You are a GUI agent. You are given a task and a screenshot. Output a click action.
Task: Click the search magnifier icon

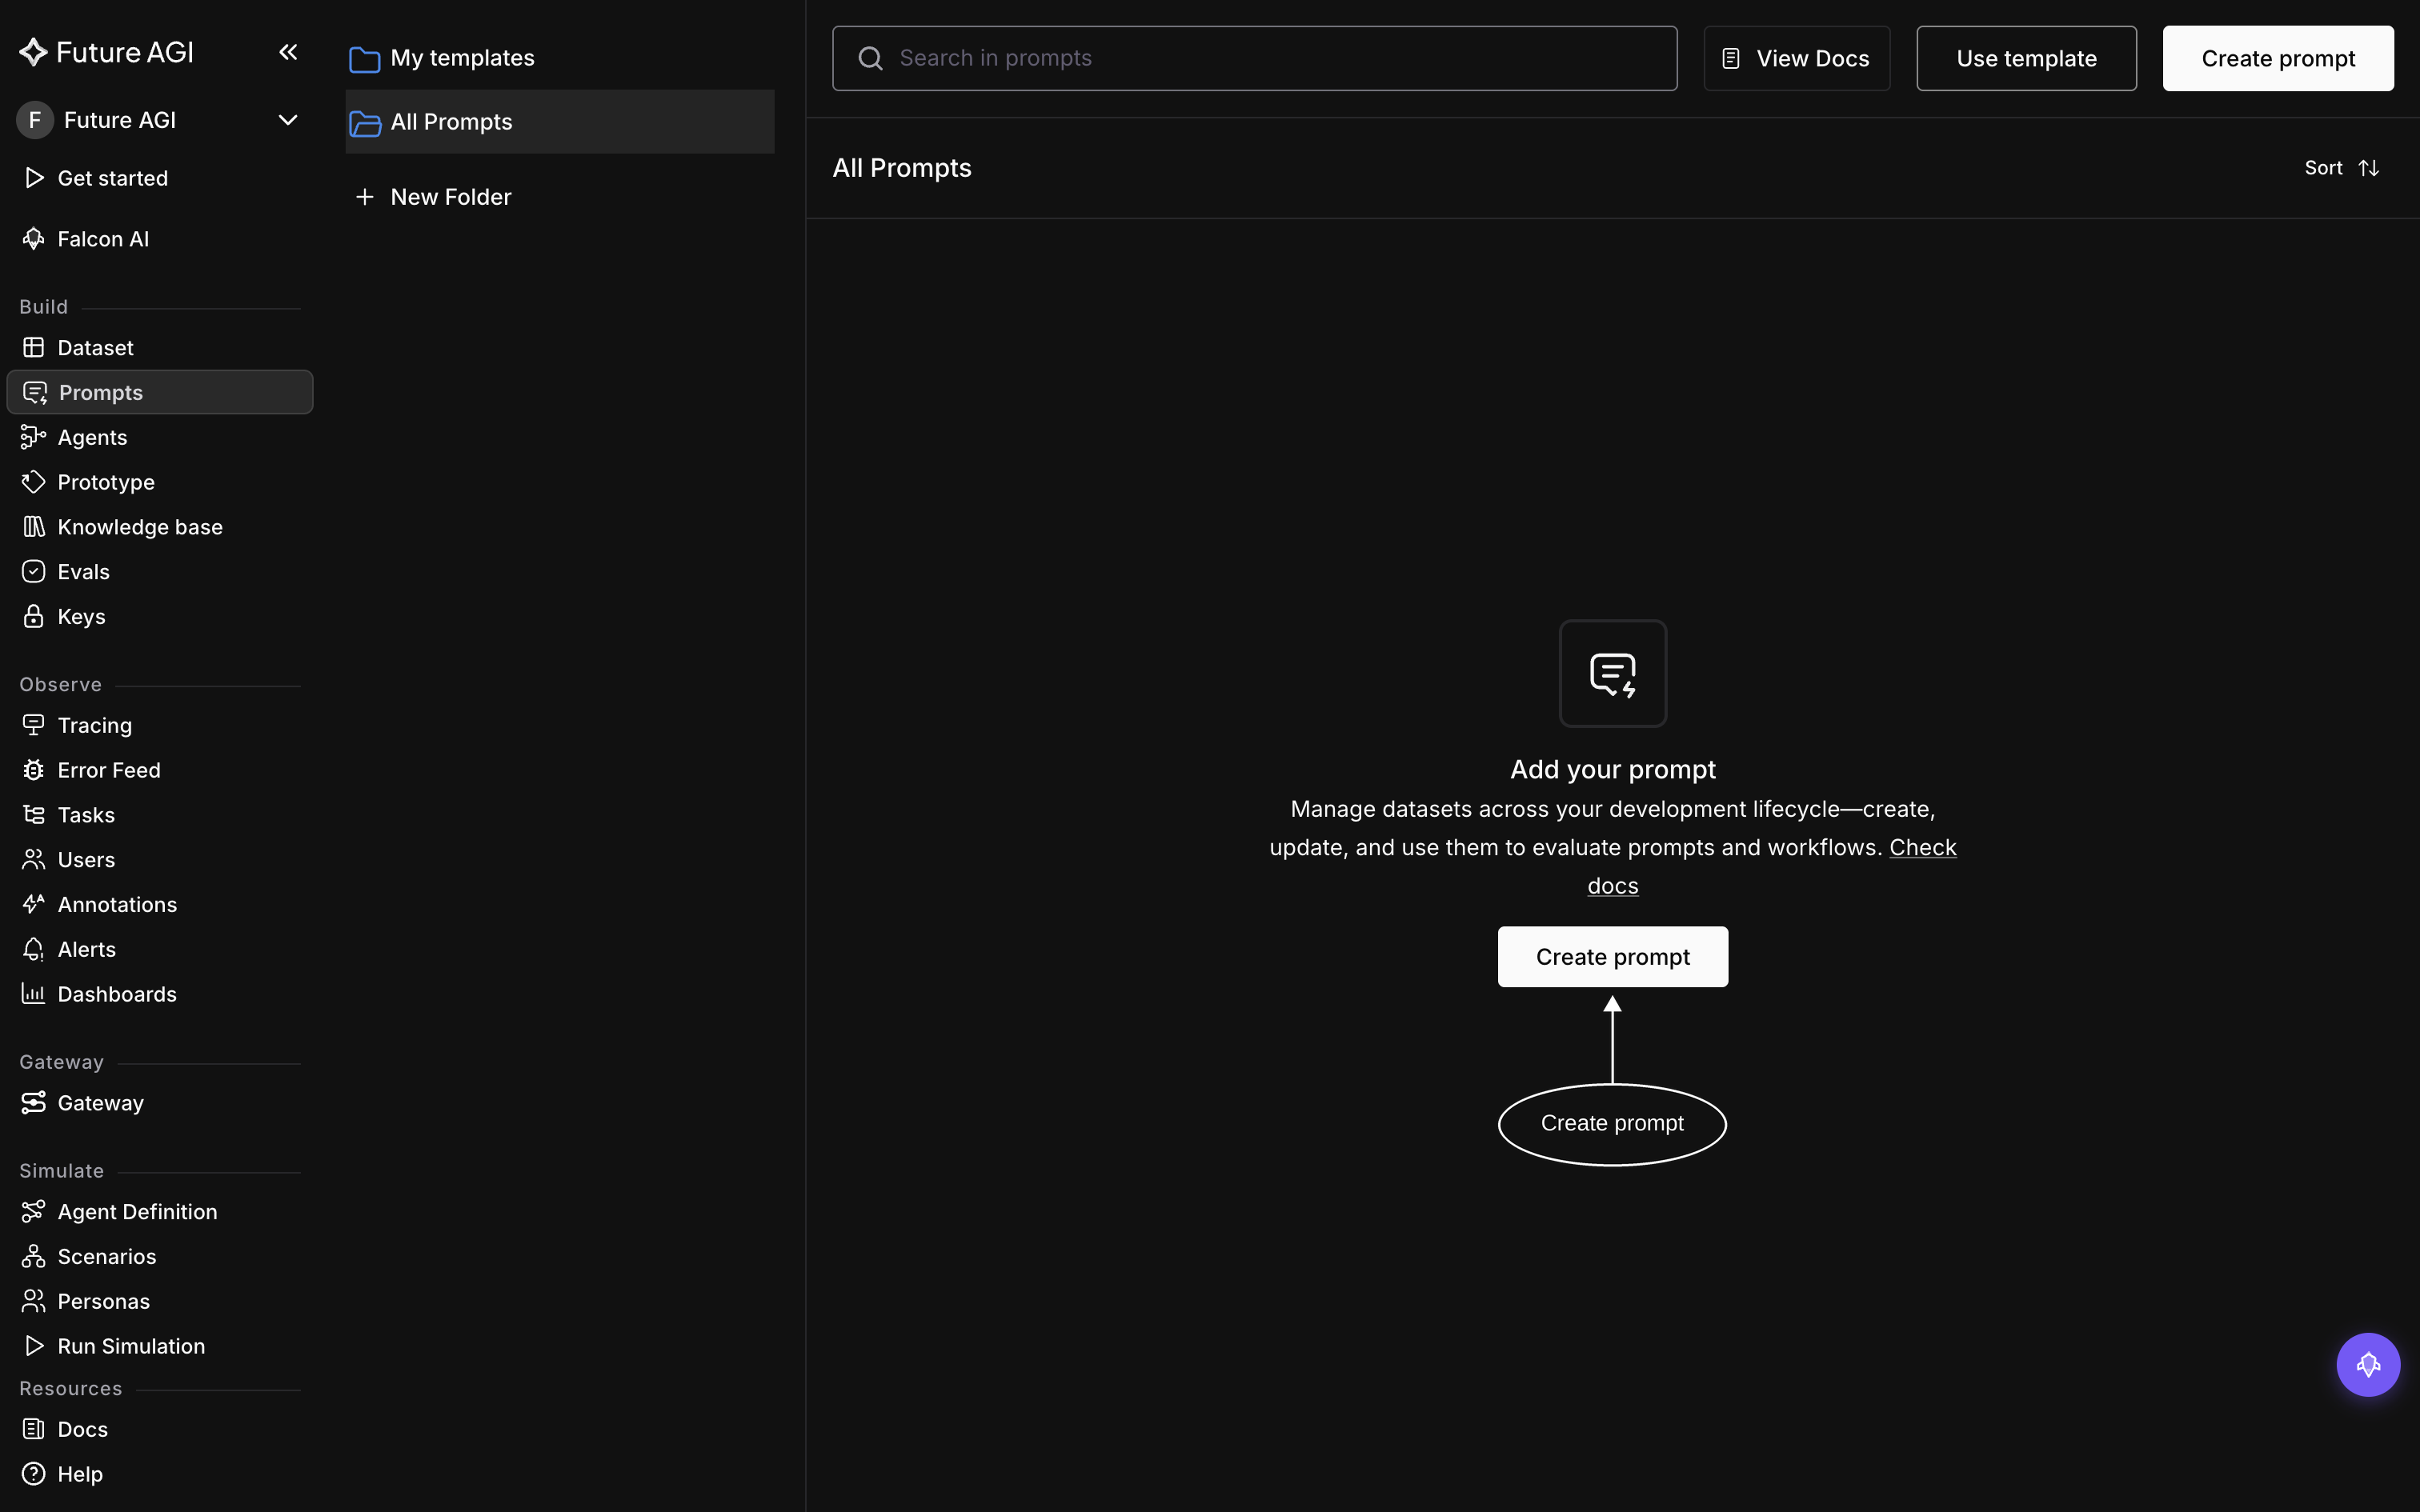[871, 58]
